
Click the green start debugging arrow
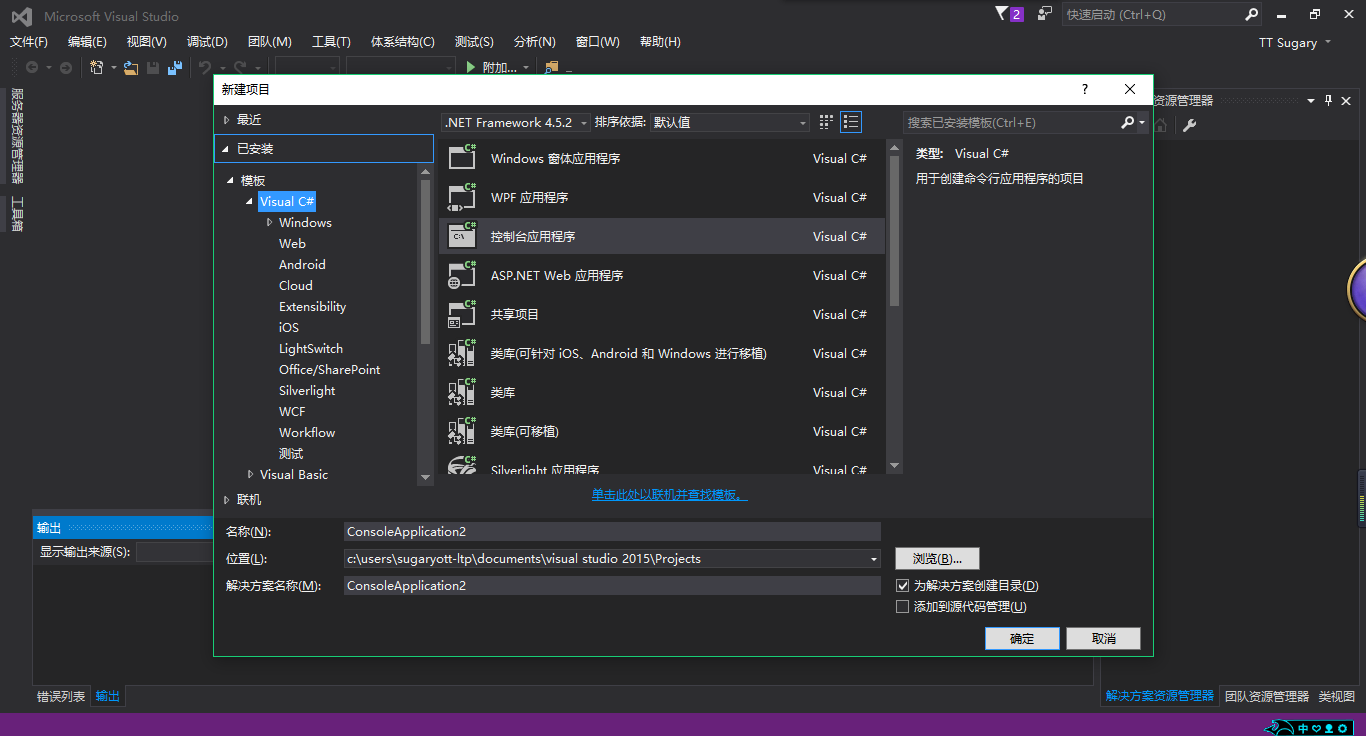coord(471,67)
